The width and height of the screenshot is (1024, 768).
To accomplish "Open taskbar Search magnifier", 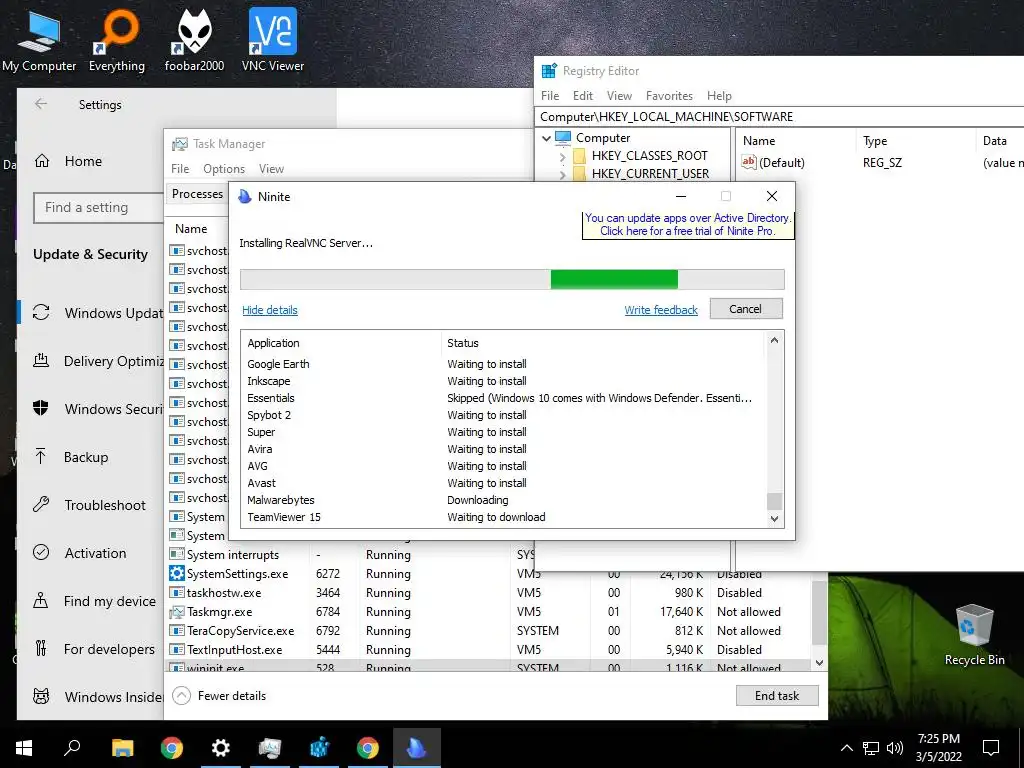I will [72, 748].
